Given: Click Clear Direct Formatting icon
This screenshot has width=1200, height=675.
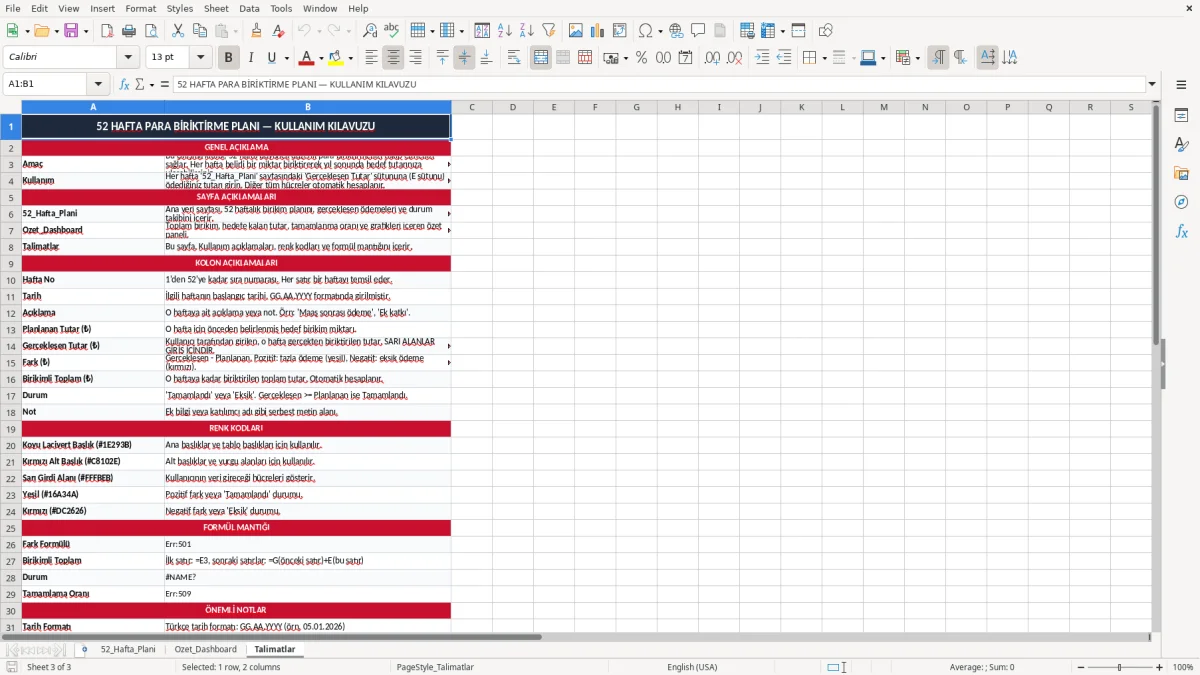Looking at the screenshot, I should pyautogui.click(x=278, y=31).
